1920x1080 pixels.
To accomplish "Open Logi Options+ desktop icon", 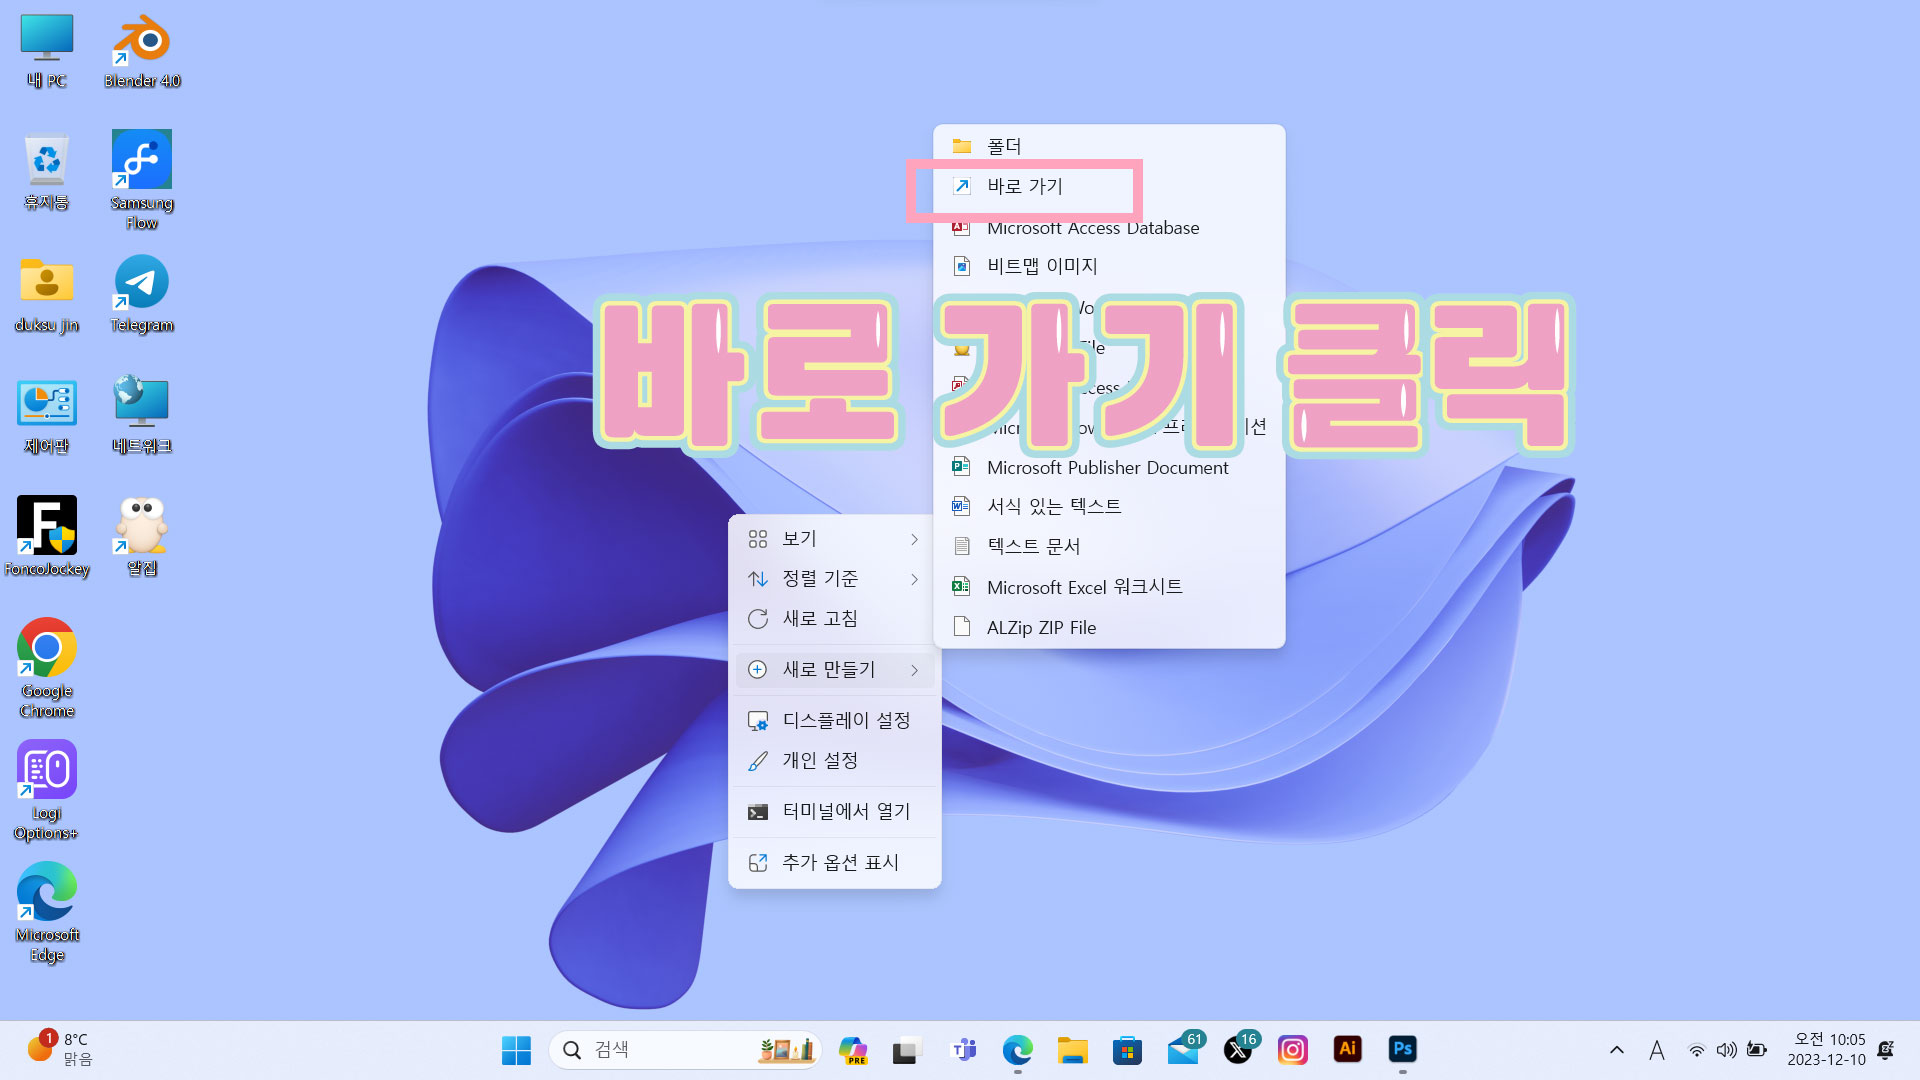I will pos(47,770).
